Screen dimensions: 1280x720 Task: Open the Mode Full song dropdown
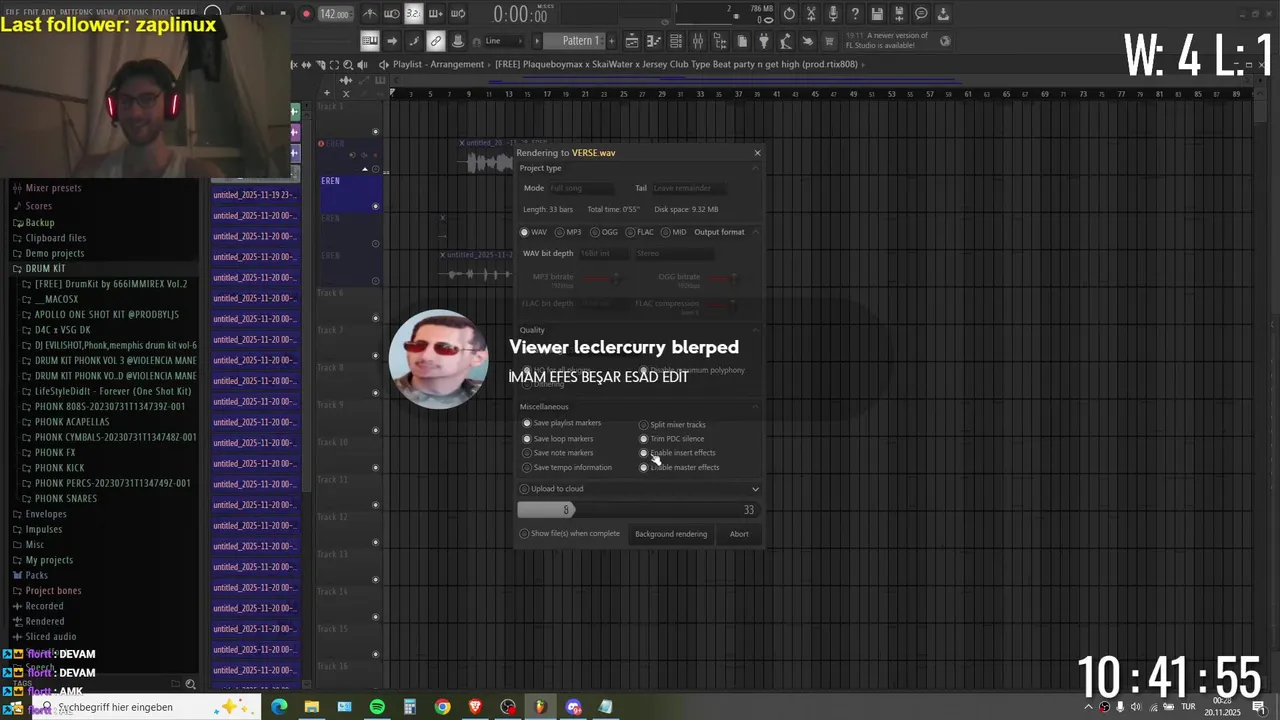581,188
